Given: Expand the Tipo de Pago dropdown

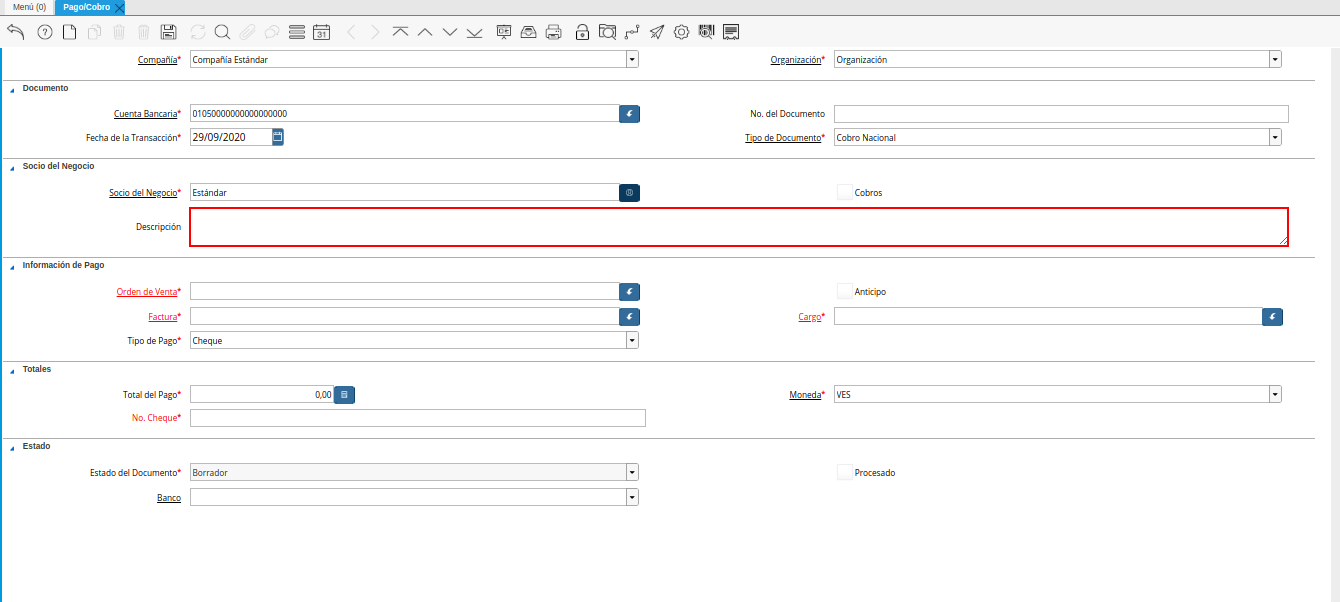Looking at the screenshot, I should 632,340.
